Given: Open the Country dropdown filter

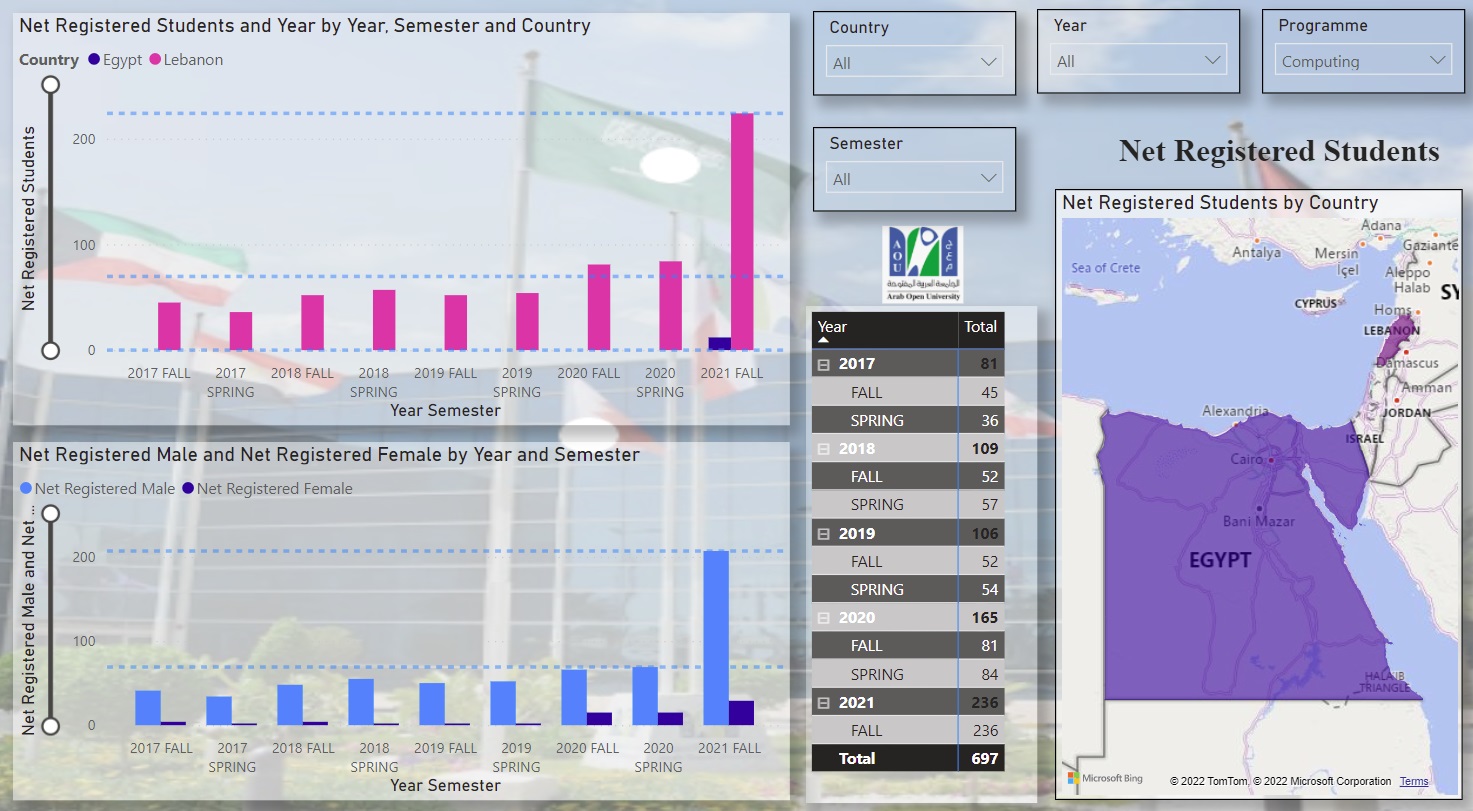Looking at the screenshot, I should pyautogui.click(x=915, y=63).
